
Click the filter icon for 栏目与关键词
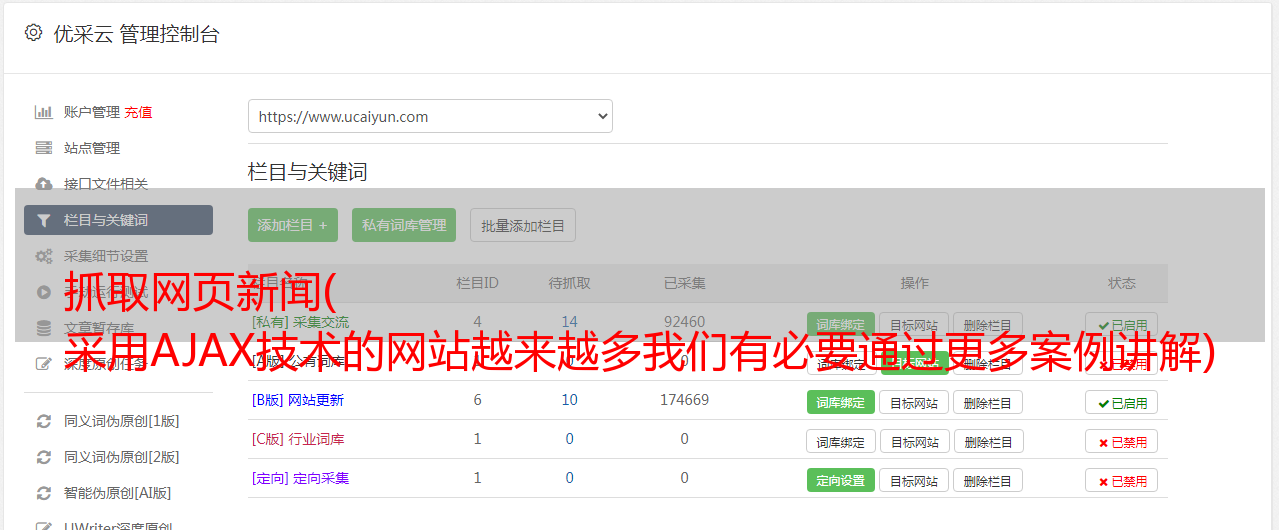(44, 220)
